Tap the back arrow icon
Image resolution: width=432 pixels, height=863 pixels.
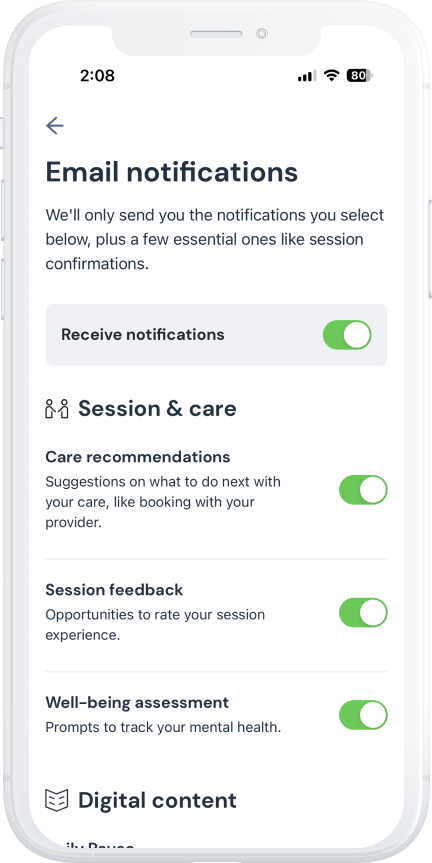pyautogui.click(x=54, y=125)
